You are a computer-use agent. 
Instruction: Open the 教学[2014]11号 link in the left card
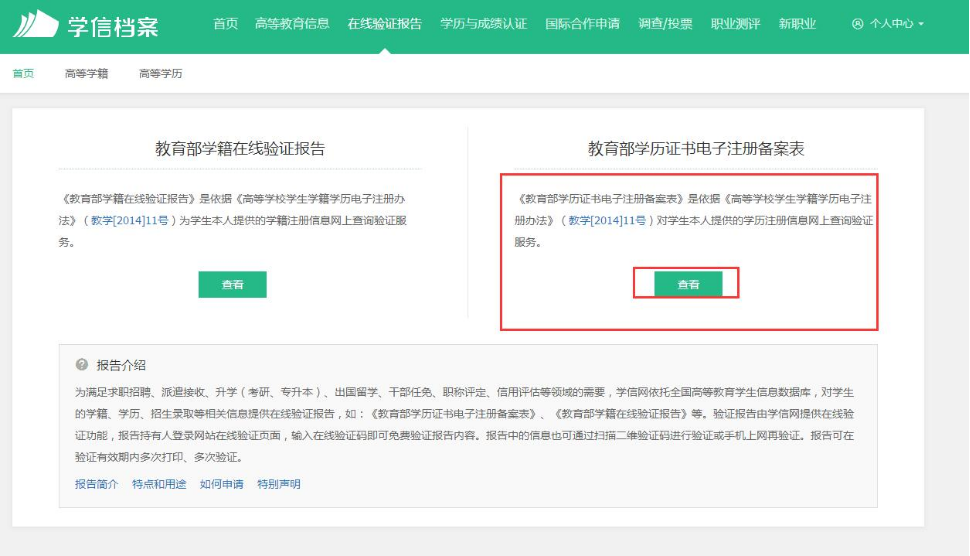click(x=129, y=220)
